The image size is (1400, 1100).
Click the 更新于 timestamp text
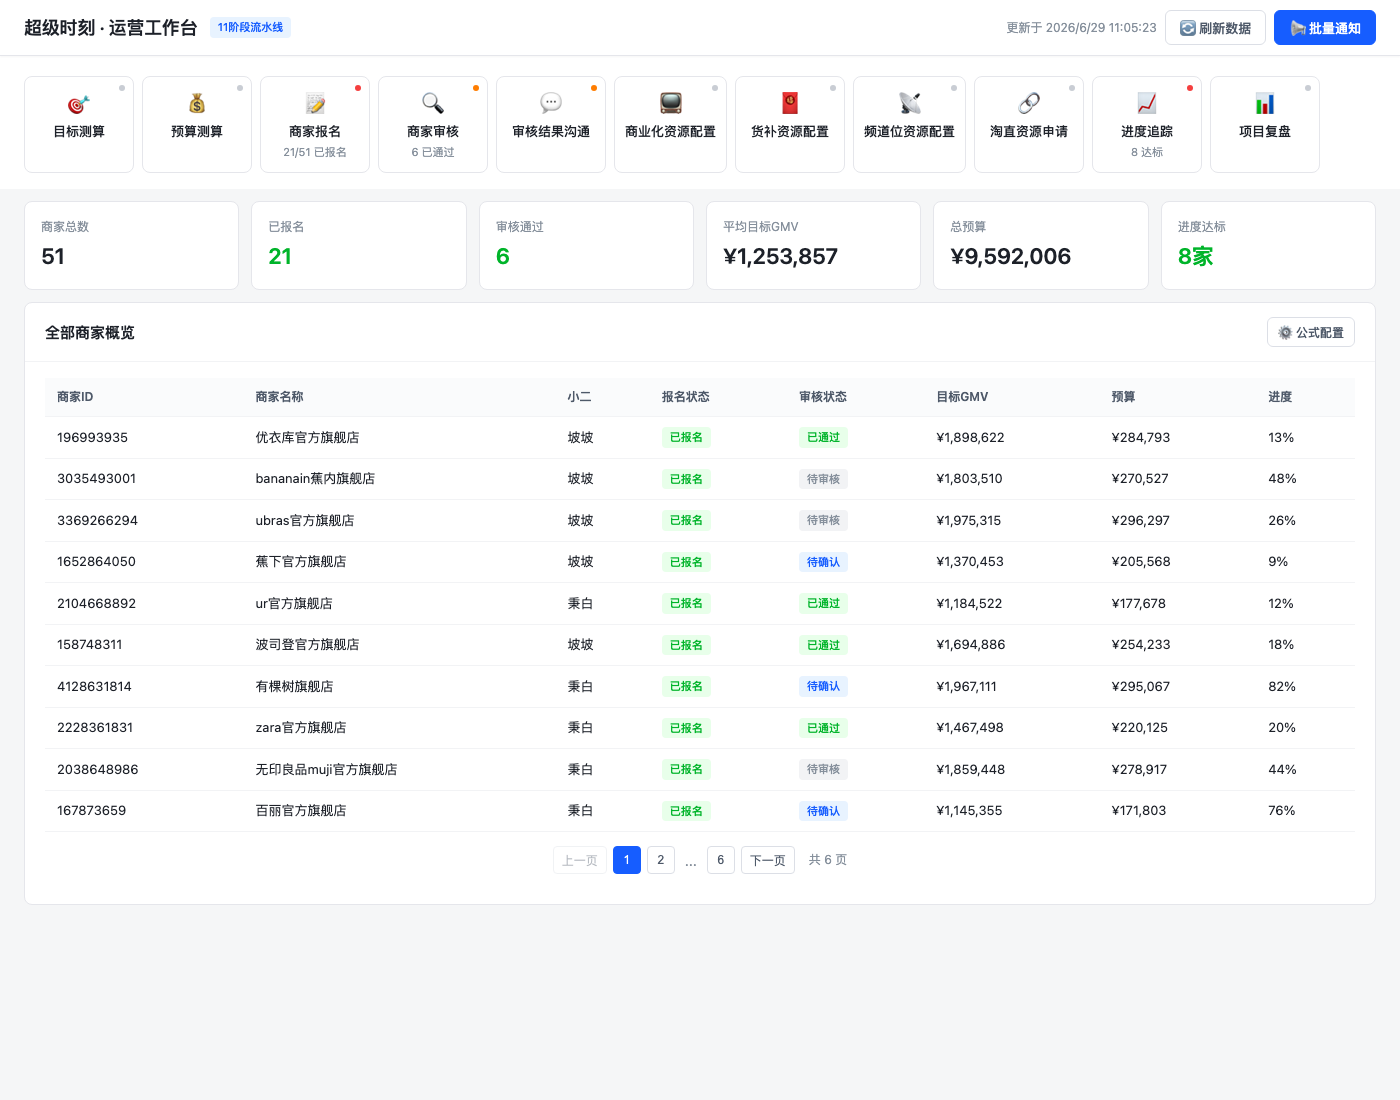coord(1081,28)
